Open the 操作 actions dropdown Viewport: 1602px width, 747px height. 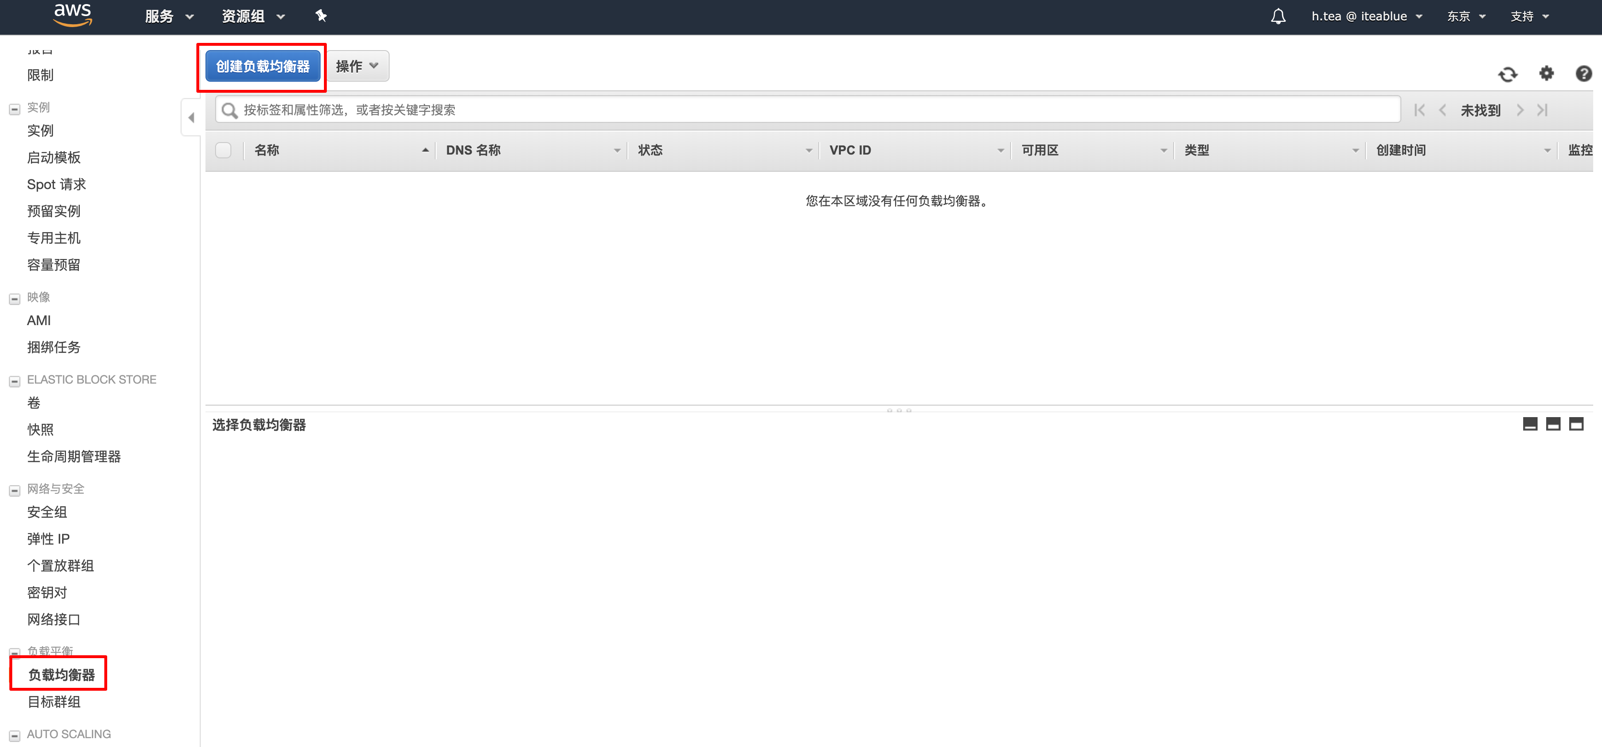[357, 66]
